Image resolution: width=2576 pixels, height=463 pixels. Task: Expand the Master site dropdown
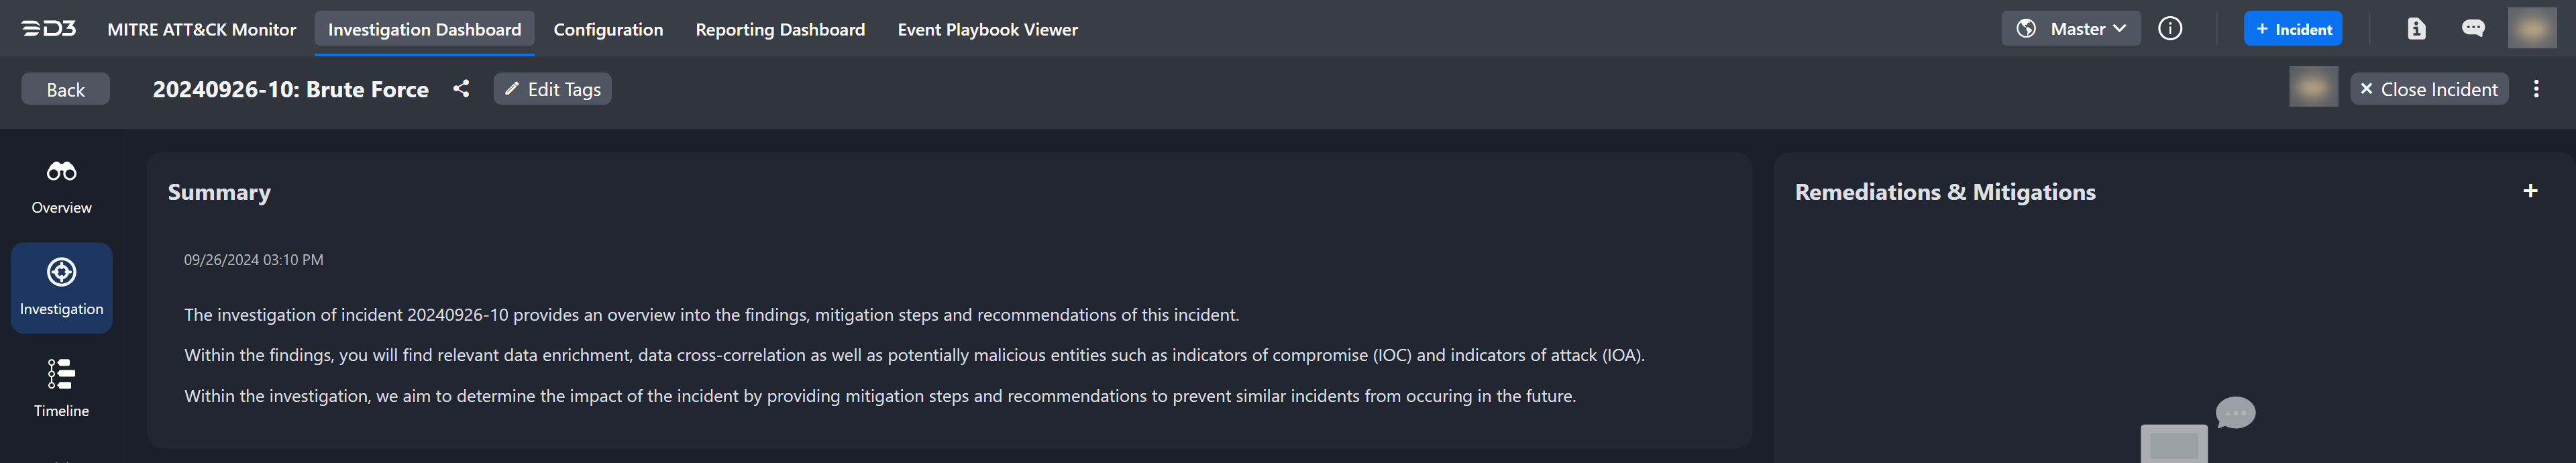[x=2071, y=29]
